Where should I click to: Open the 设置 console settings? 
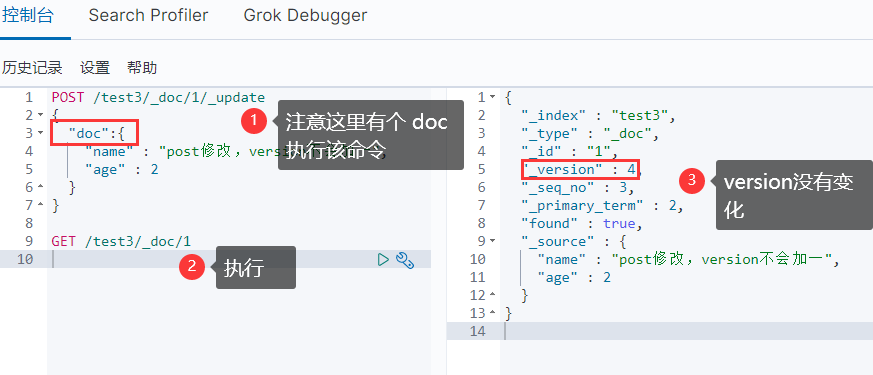(95, 68)
